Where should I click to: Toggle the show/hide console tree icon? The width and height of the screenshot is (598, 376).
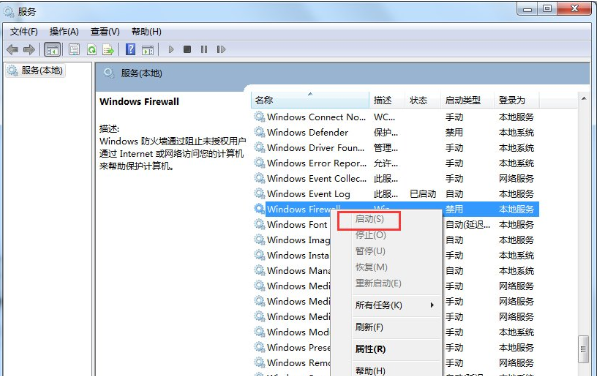(x=53, y=50)
